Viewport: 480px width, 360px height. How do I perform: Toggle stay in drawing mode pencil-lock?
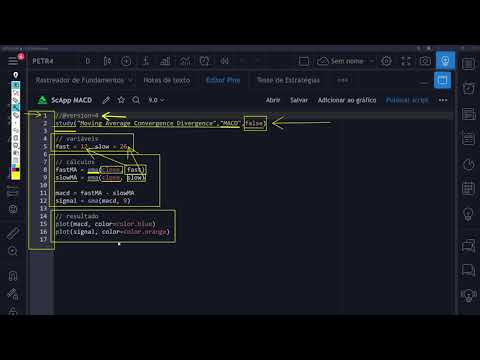pos(13,294)
